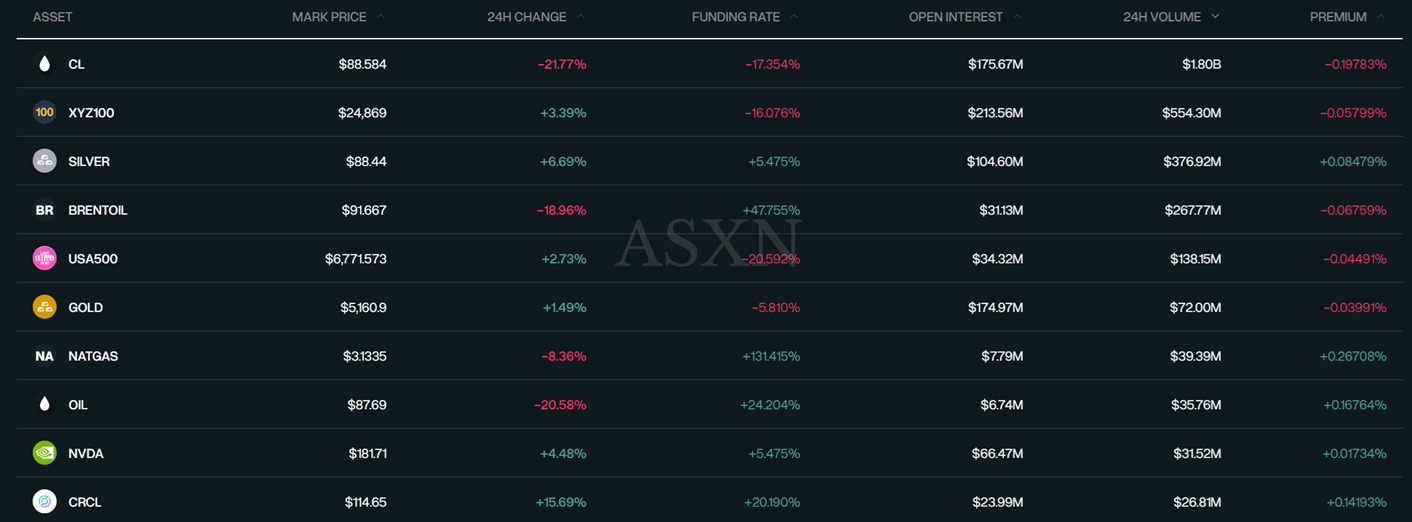Click the CRCL circle logo icon
Screen dimensions: 1412x522
(44, 502)
